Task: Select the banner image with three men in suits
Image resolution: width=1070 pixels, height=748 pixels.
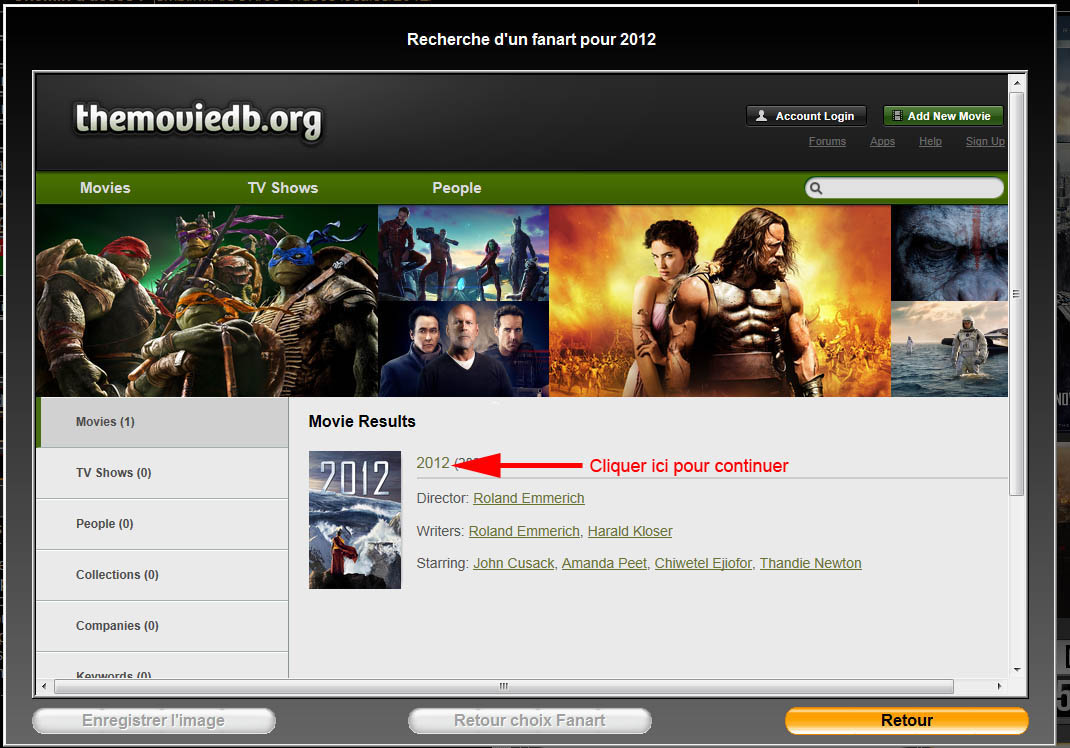Action: tap(463, 349)
